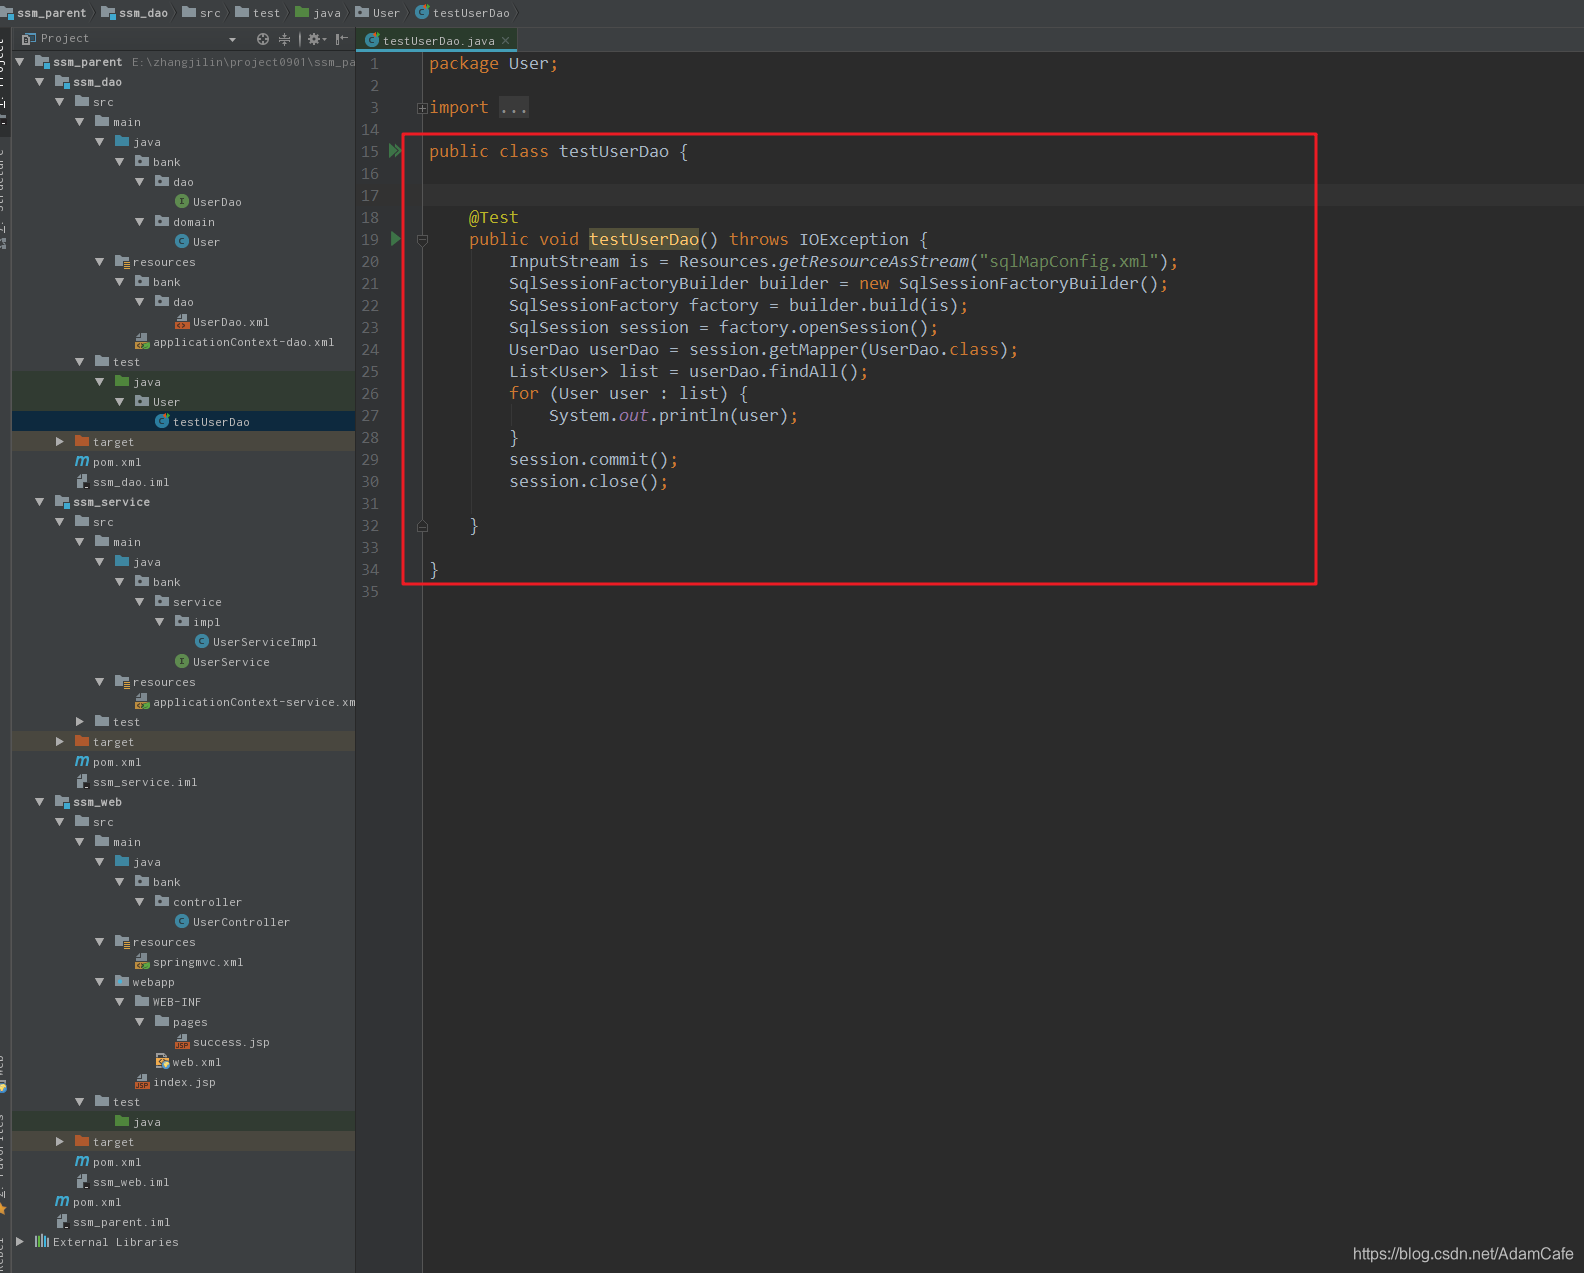Select UserServiceImpl class in tree
This screenshot has height=1273, width=1584.
click(x=256, y=642)
